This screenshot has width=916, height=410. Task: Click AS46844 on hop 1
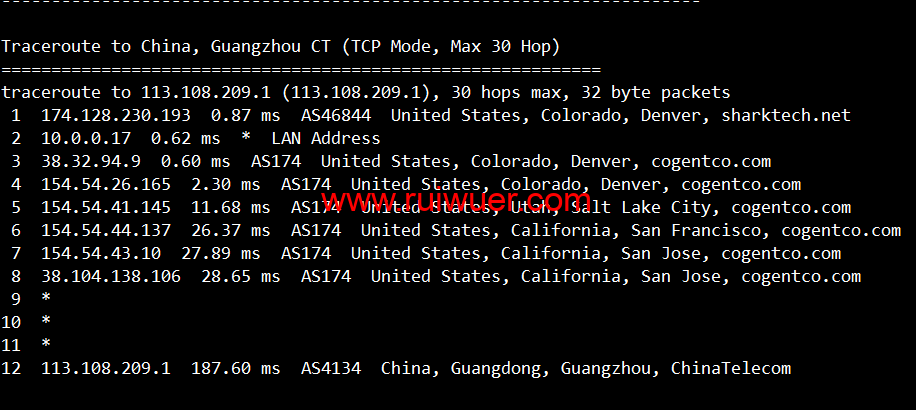(336, 116)
